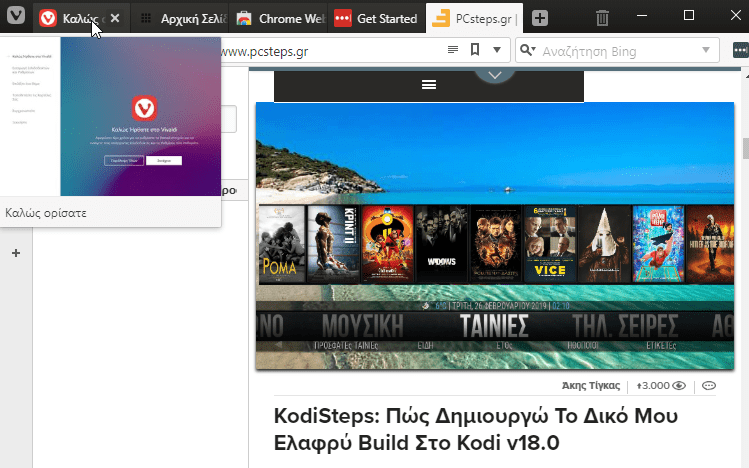Open the ΡΟΜΑ movie poster
Screen dimensions: 749x468
coord(282,244)
